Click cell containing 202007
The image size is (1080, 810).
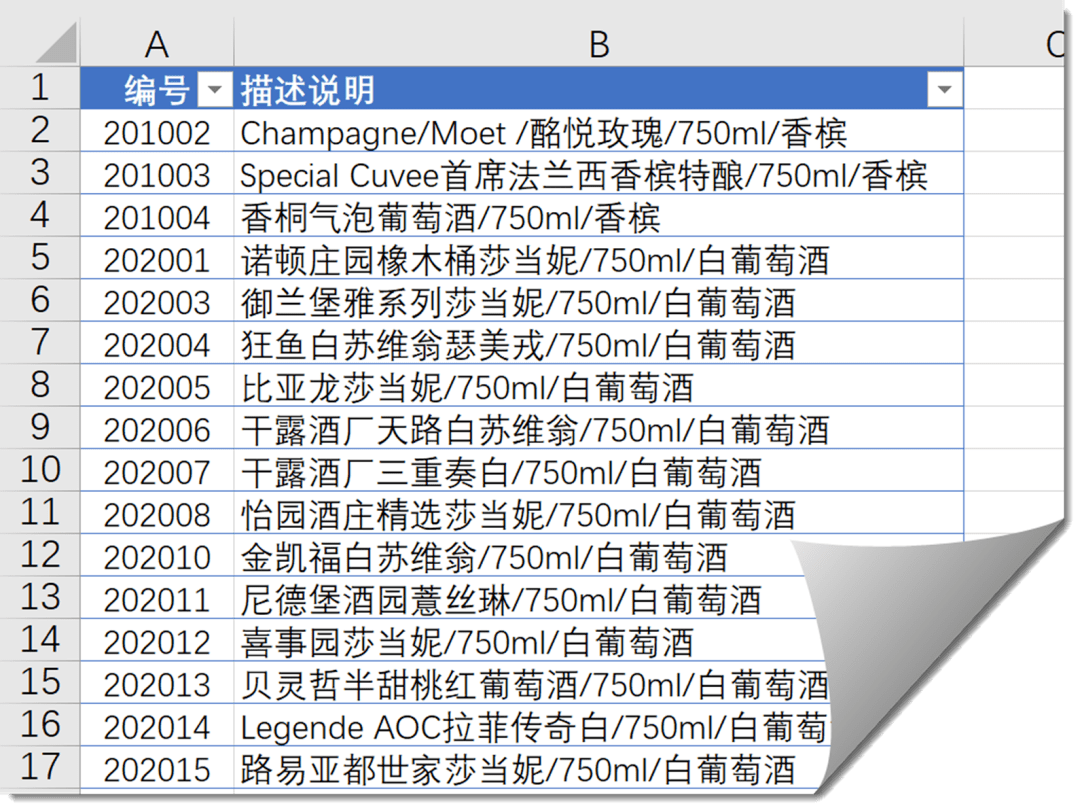157,472
